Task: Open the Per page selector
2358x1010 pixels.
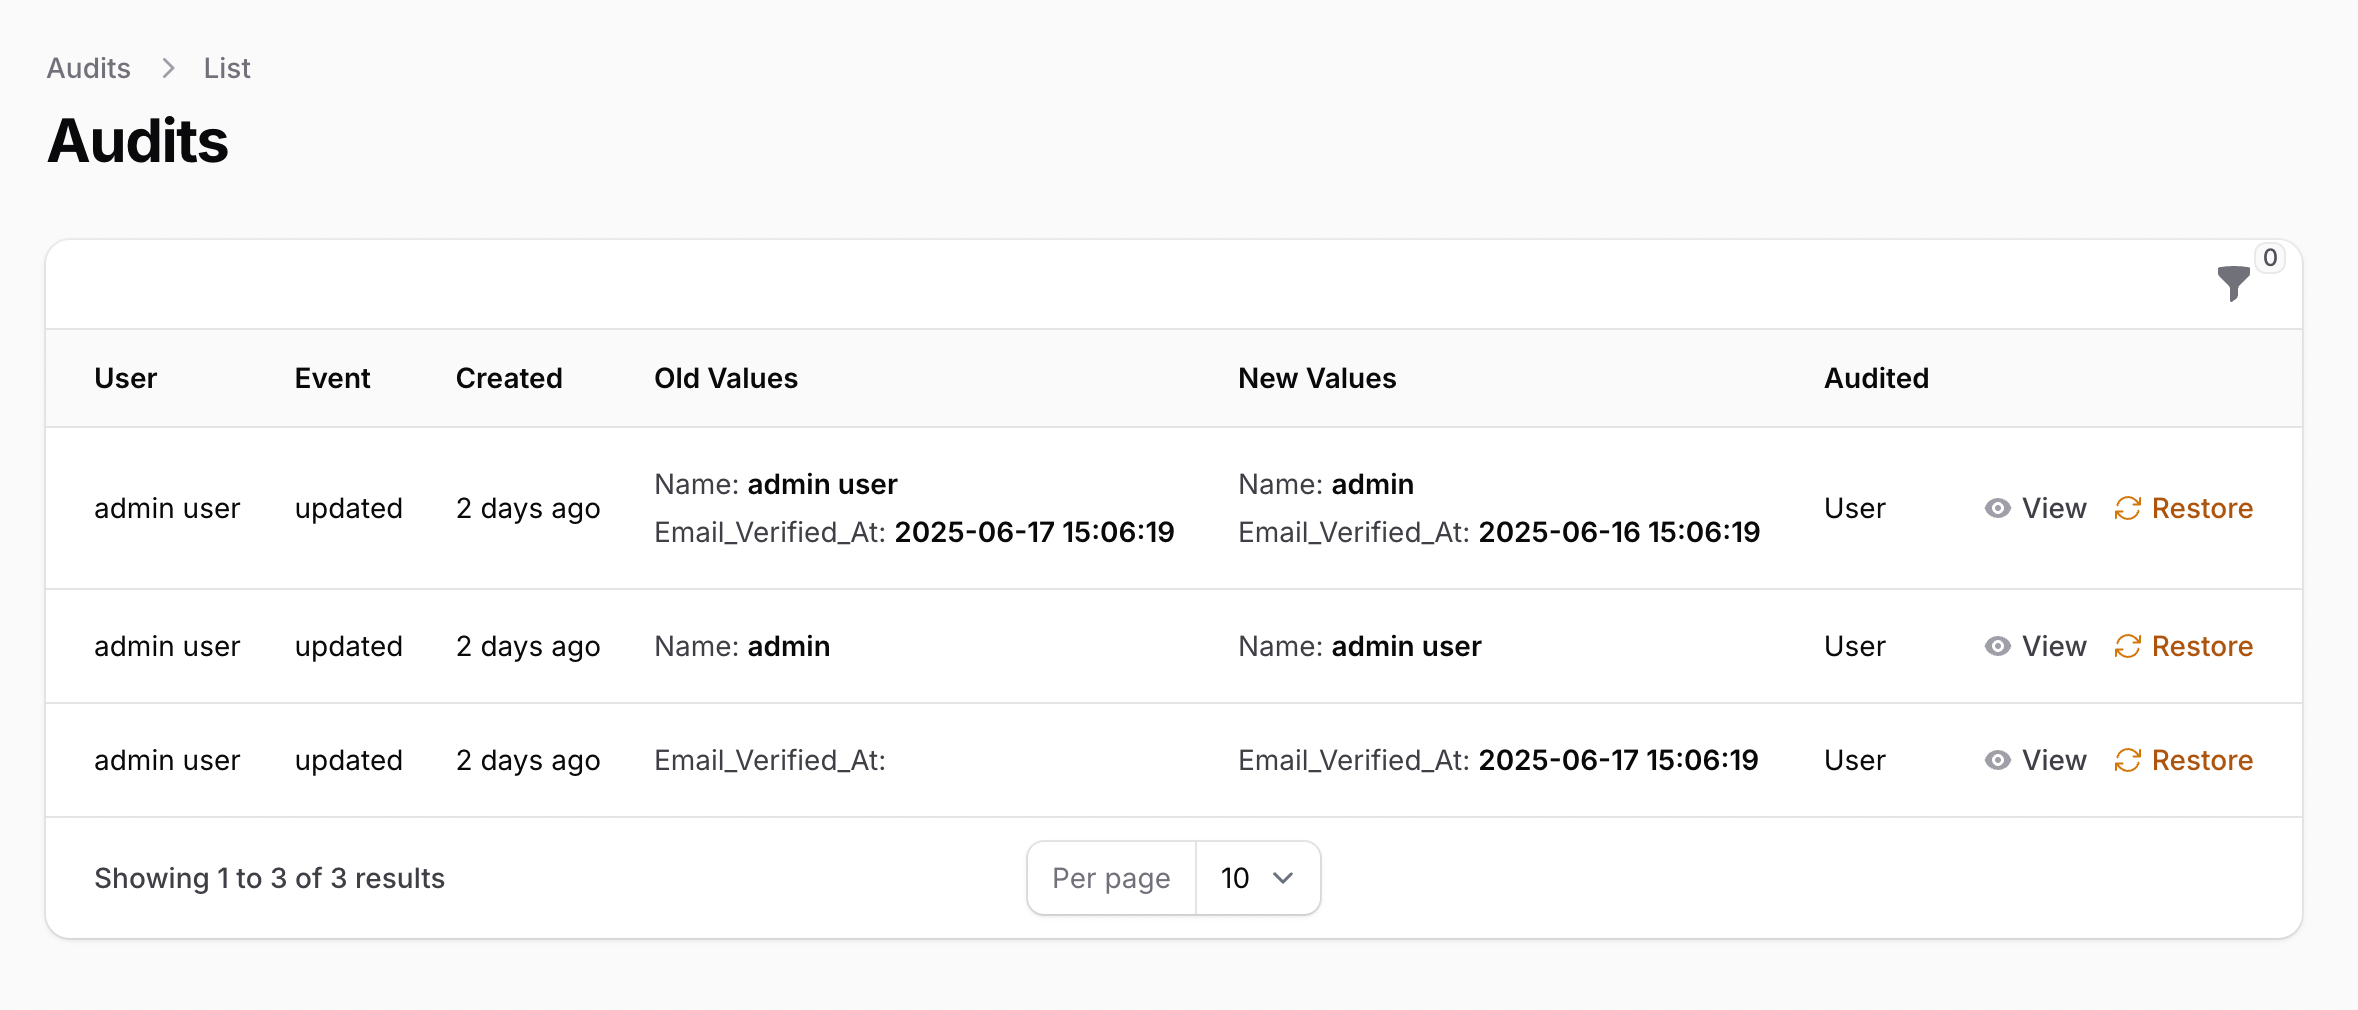Action: pos(1110,877)
